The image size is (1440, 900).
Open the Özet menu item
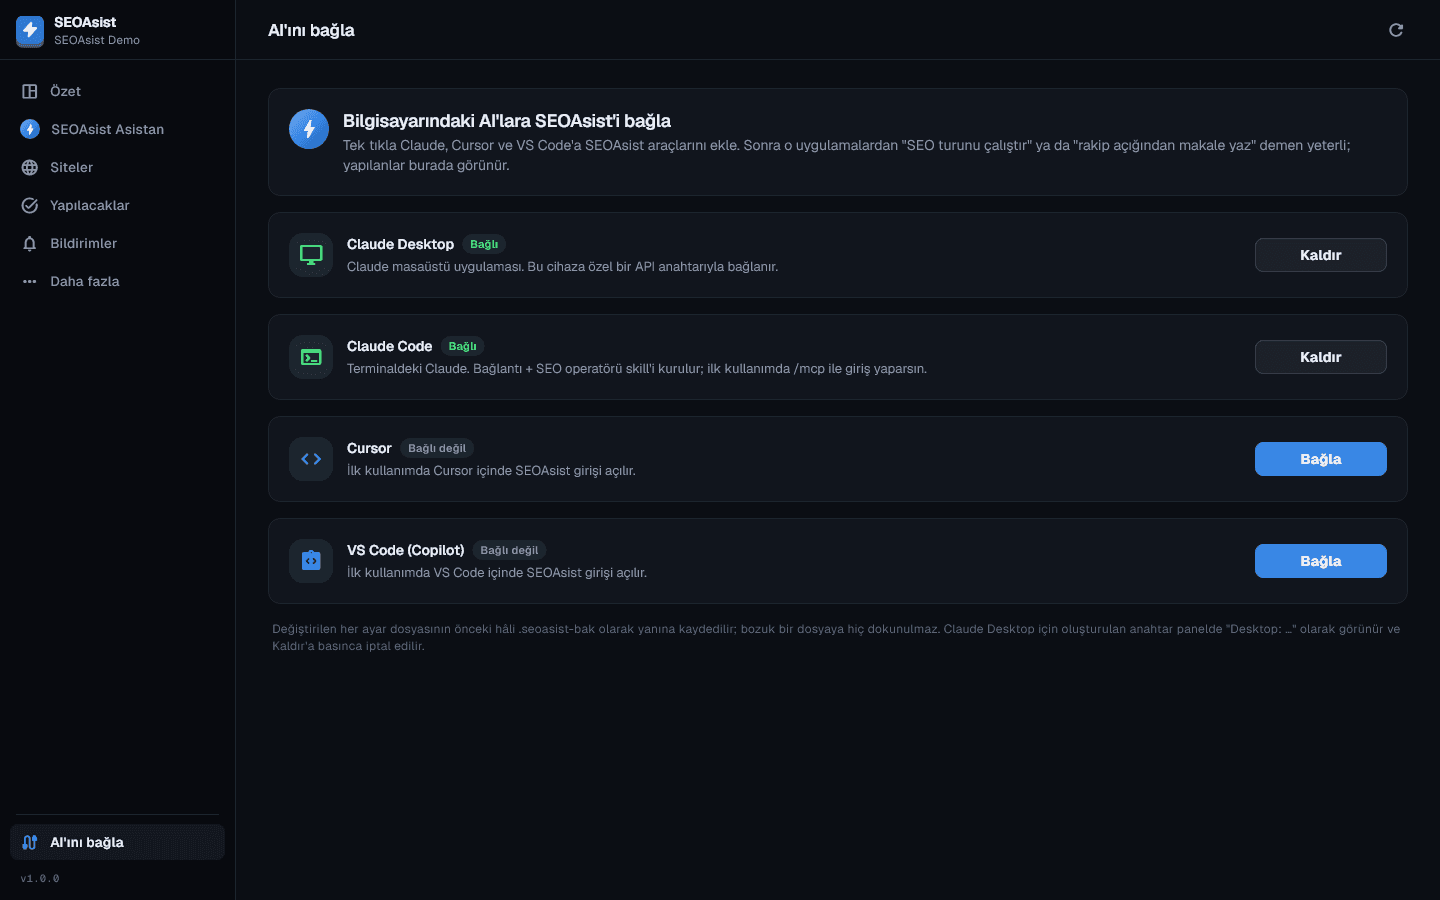coord(117,91)
